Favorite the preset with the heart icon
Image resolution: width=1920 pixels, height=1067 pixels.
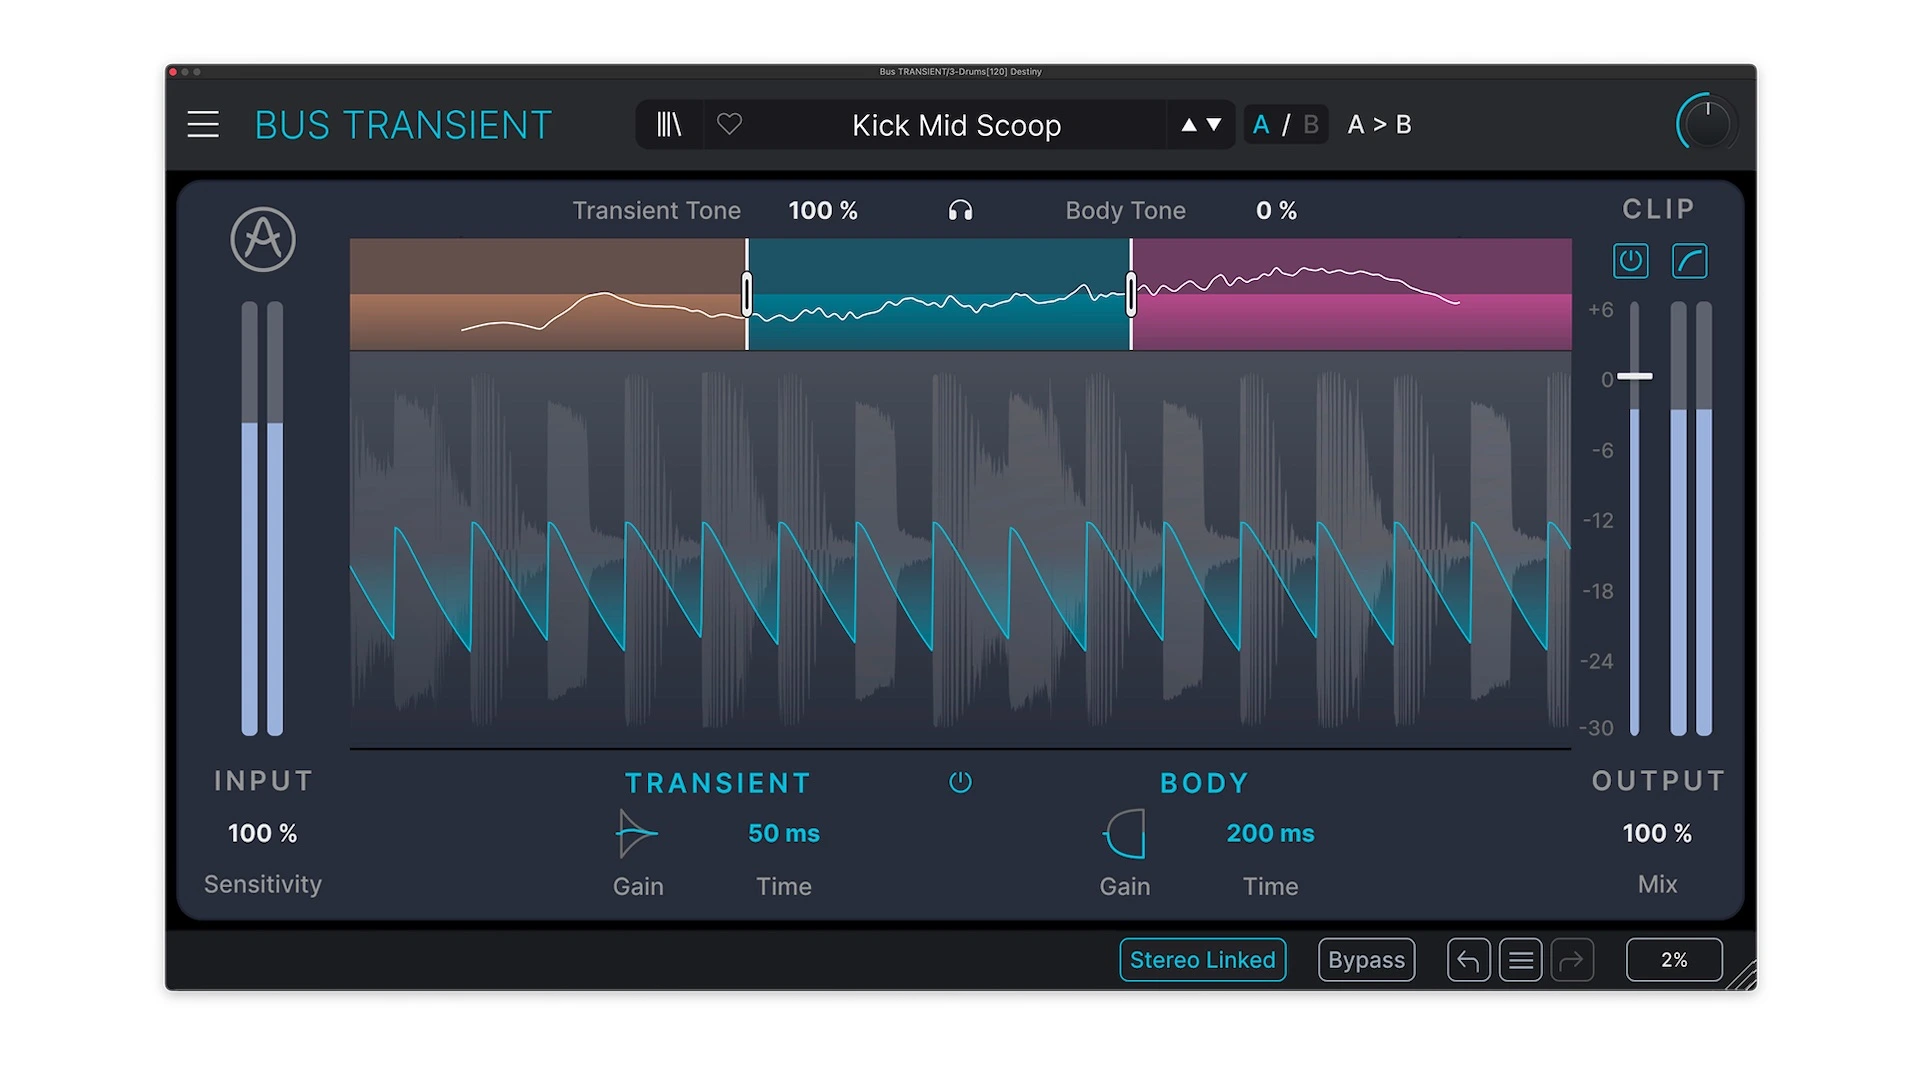point(730,125)
